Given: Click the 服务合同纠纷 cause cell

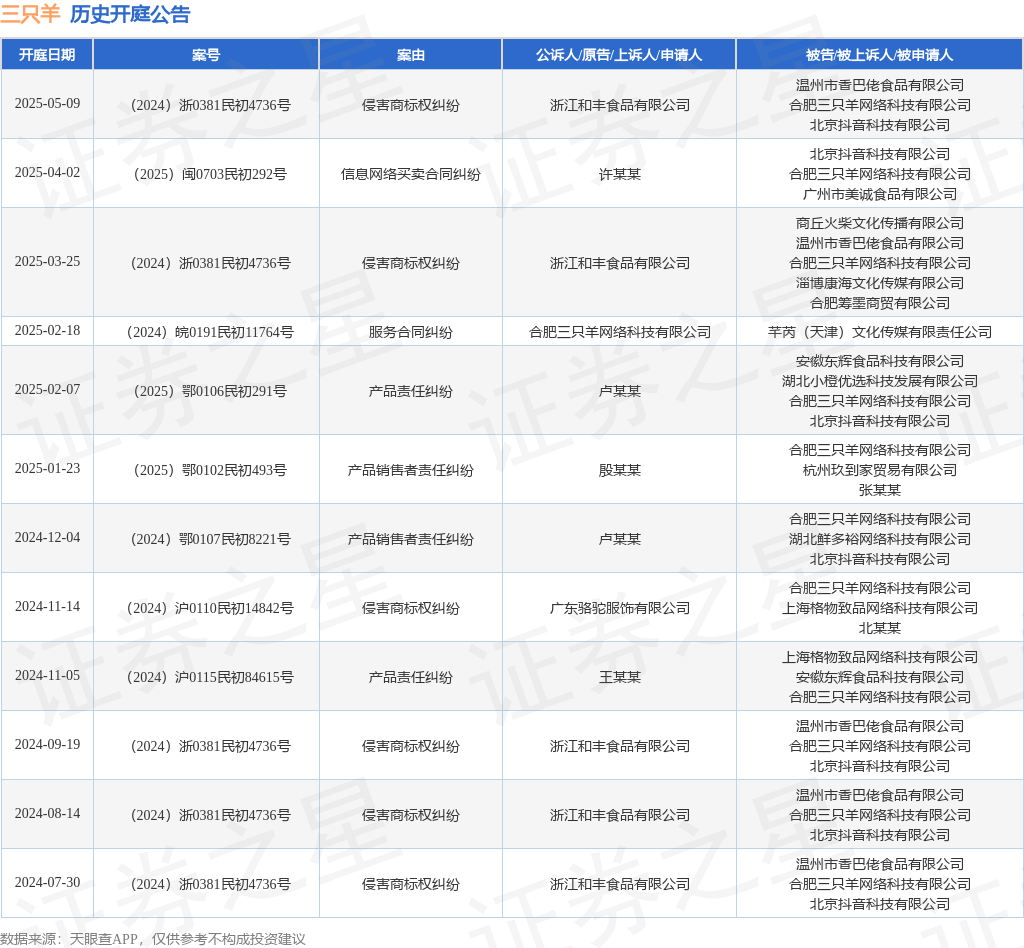Looking at the screenshot, I should coord(411,332).
